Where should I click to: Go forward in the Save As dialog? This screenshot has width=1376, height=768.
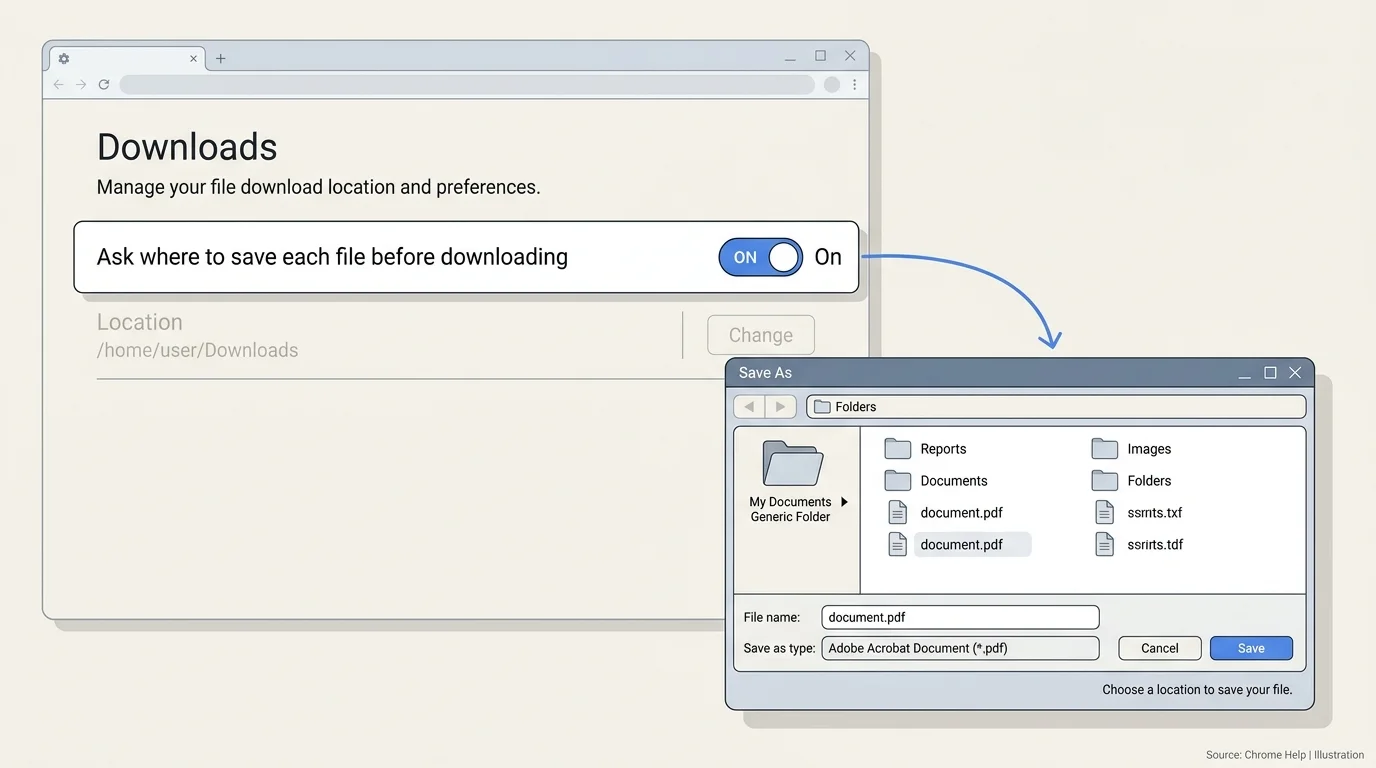[781, 407]
